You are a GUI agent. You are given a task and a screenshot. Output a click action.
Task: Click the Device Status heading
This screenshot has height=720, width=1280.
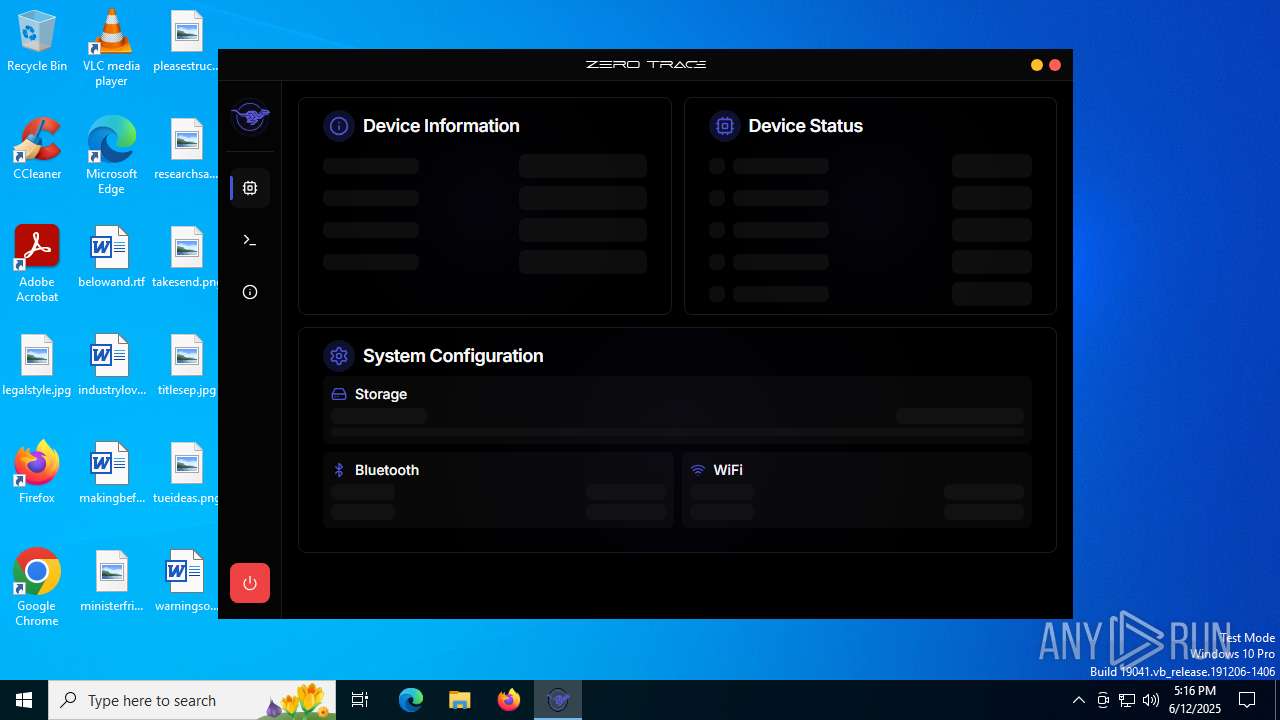(805, 126)
